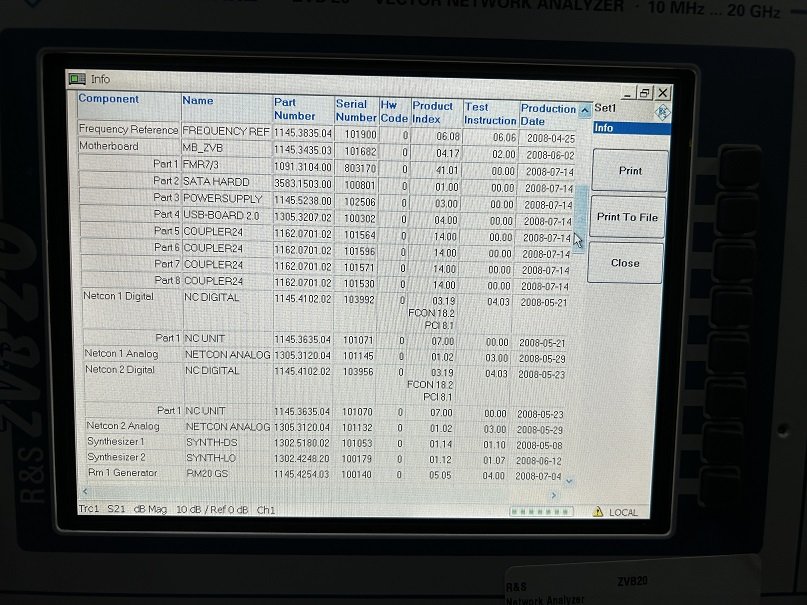
Task: Select the Motherboard component cell
Action: (129, 146)
